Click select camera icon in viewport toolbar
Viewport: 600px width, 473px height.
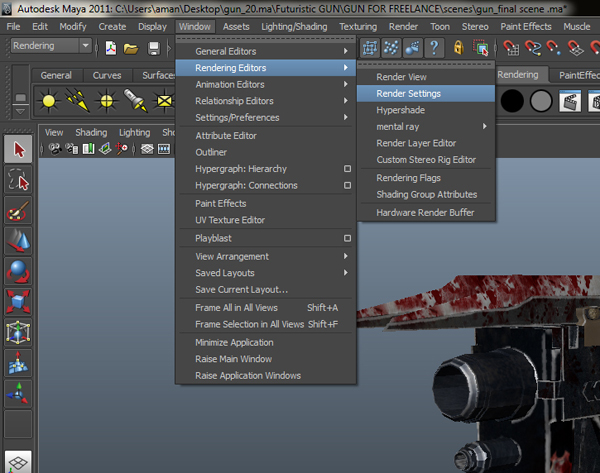pos(55,149)
